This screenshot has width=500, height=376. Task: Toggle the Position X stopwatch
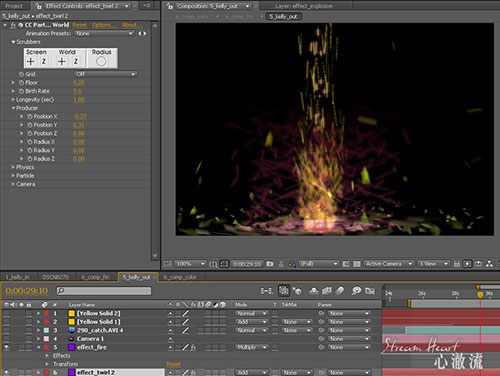coord(30,116)
